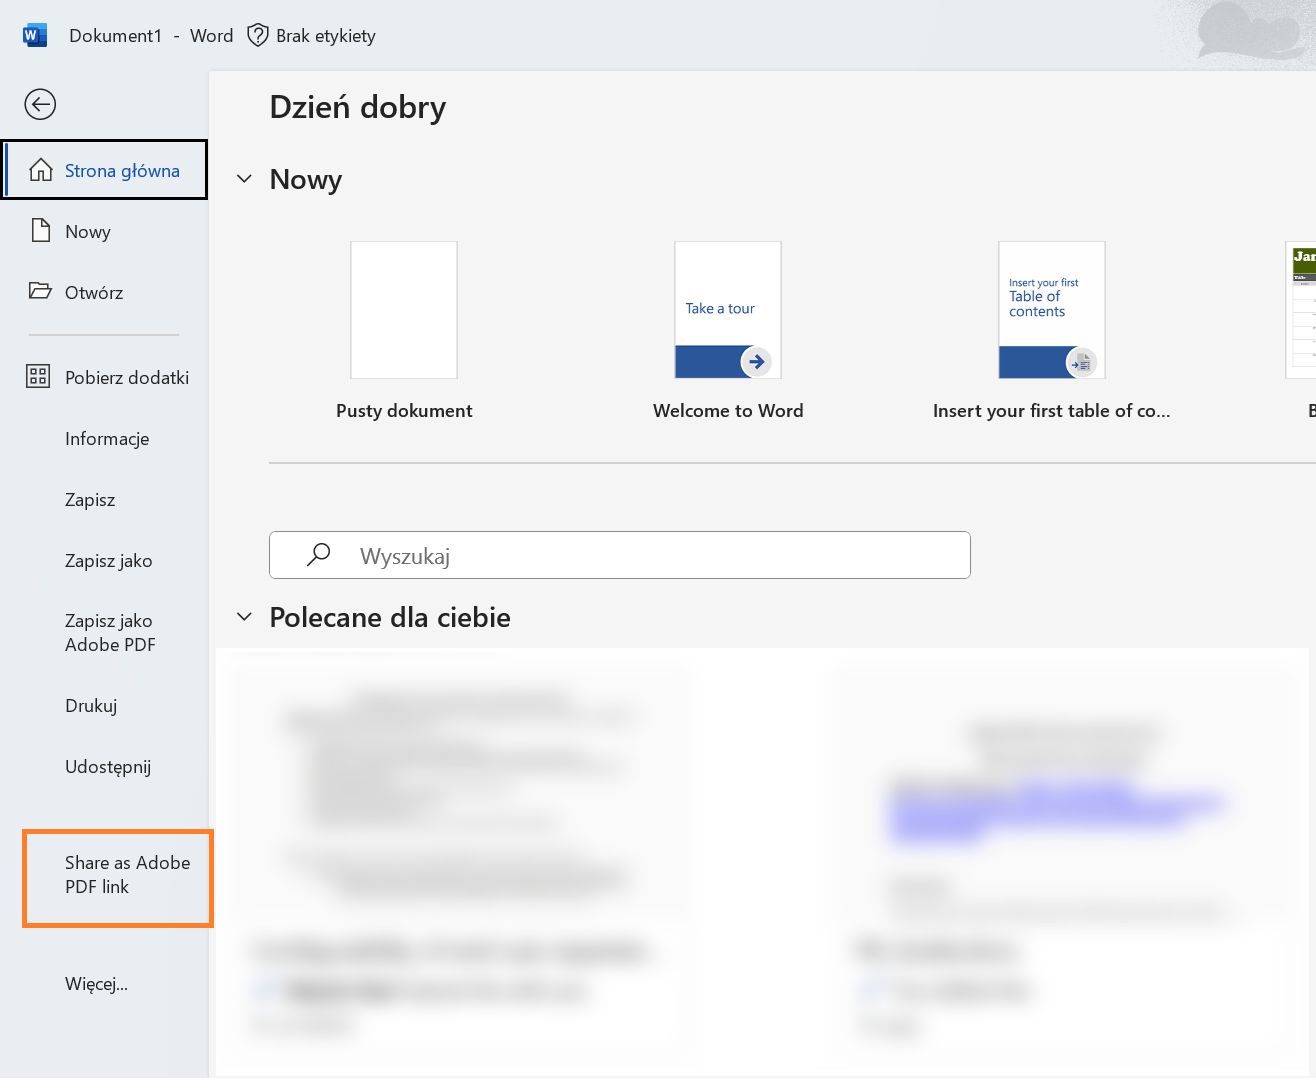Click the badge icon on Table of contents template

click(1081, 363)
